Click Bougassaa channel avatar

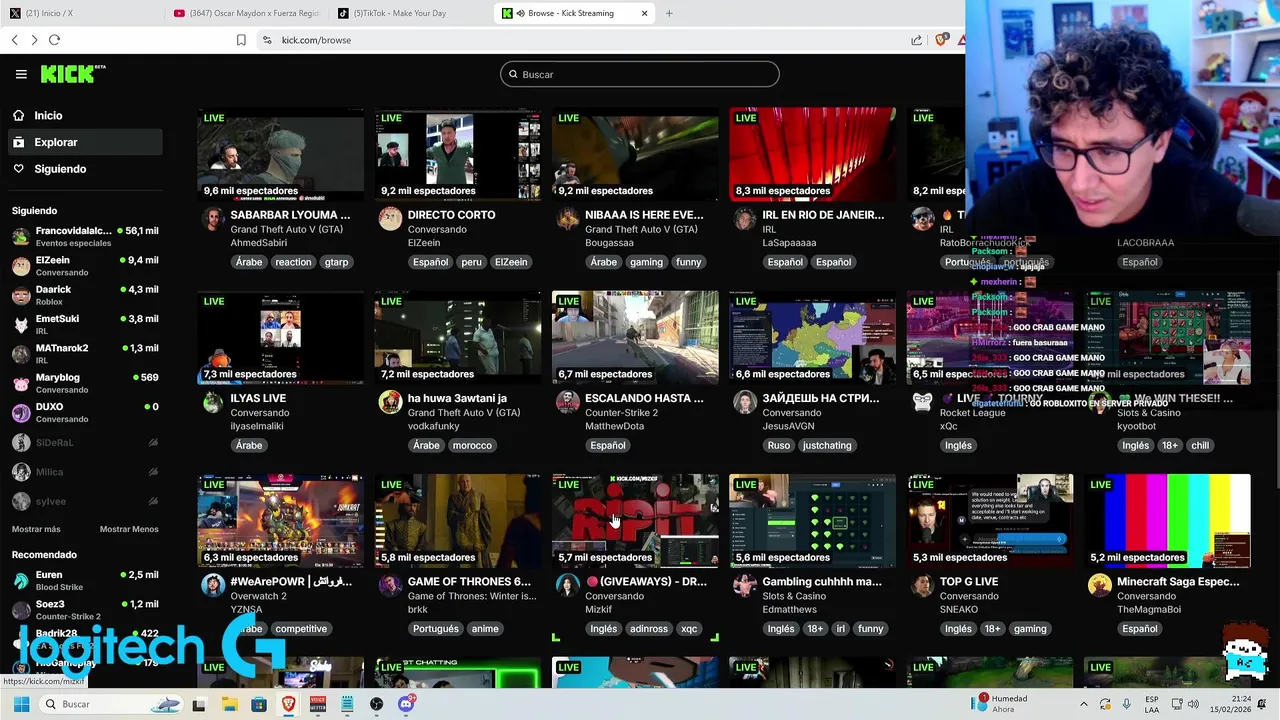(567, 219)
